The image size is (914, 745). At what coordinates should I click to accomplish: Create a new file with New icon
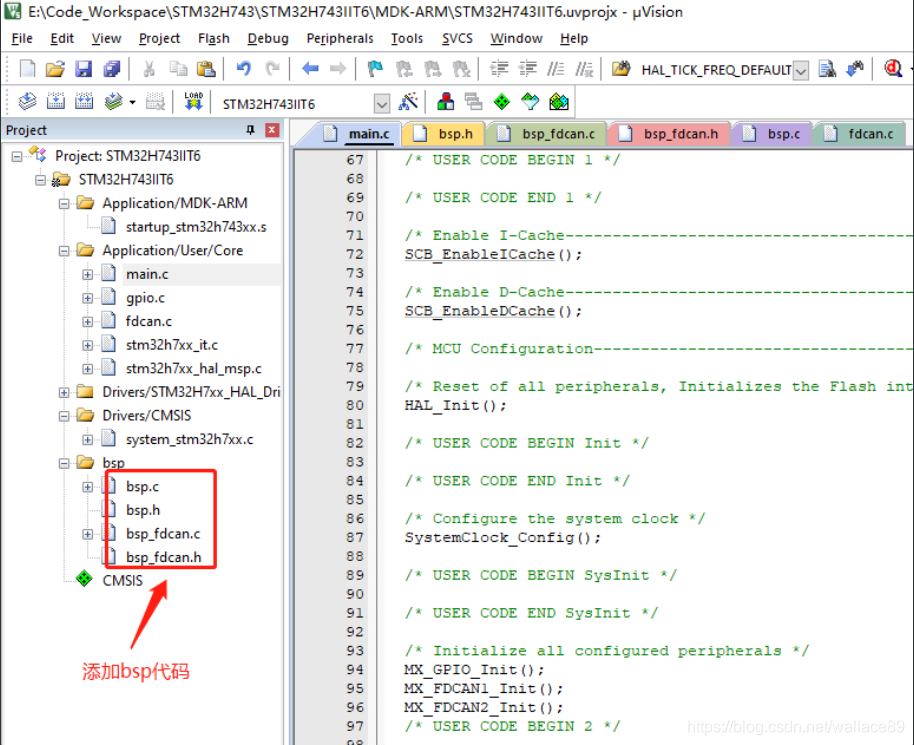point(27,69)
